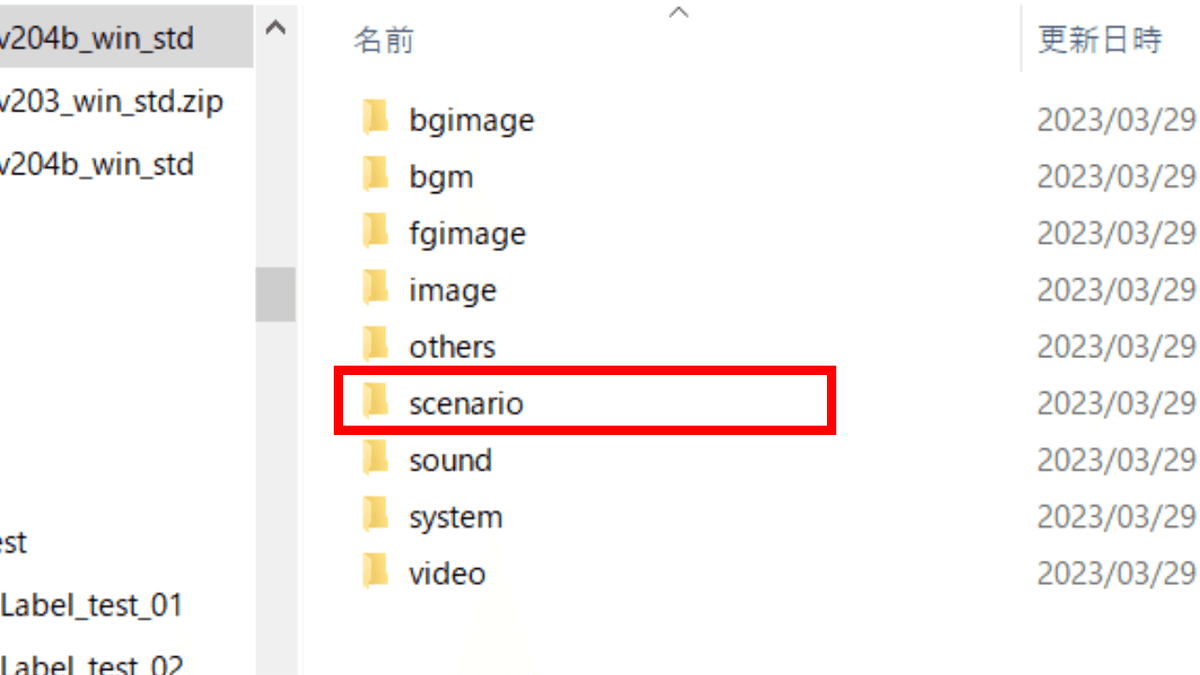Image resolution: width=1200 pixels, height=675 pixels.
Task: Select the system folder icon
Action: click(x=376, y=517)
